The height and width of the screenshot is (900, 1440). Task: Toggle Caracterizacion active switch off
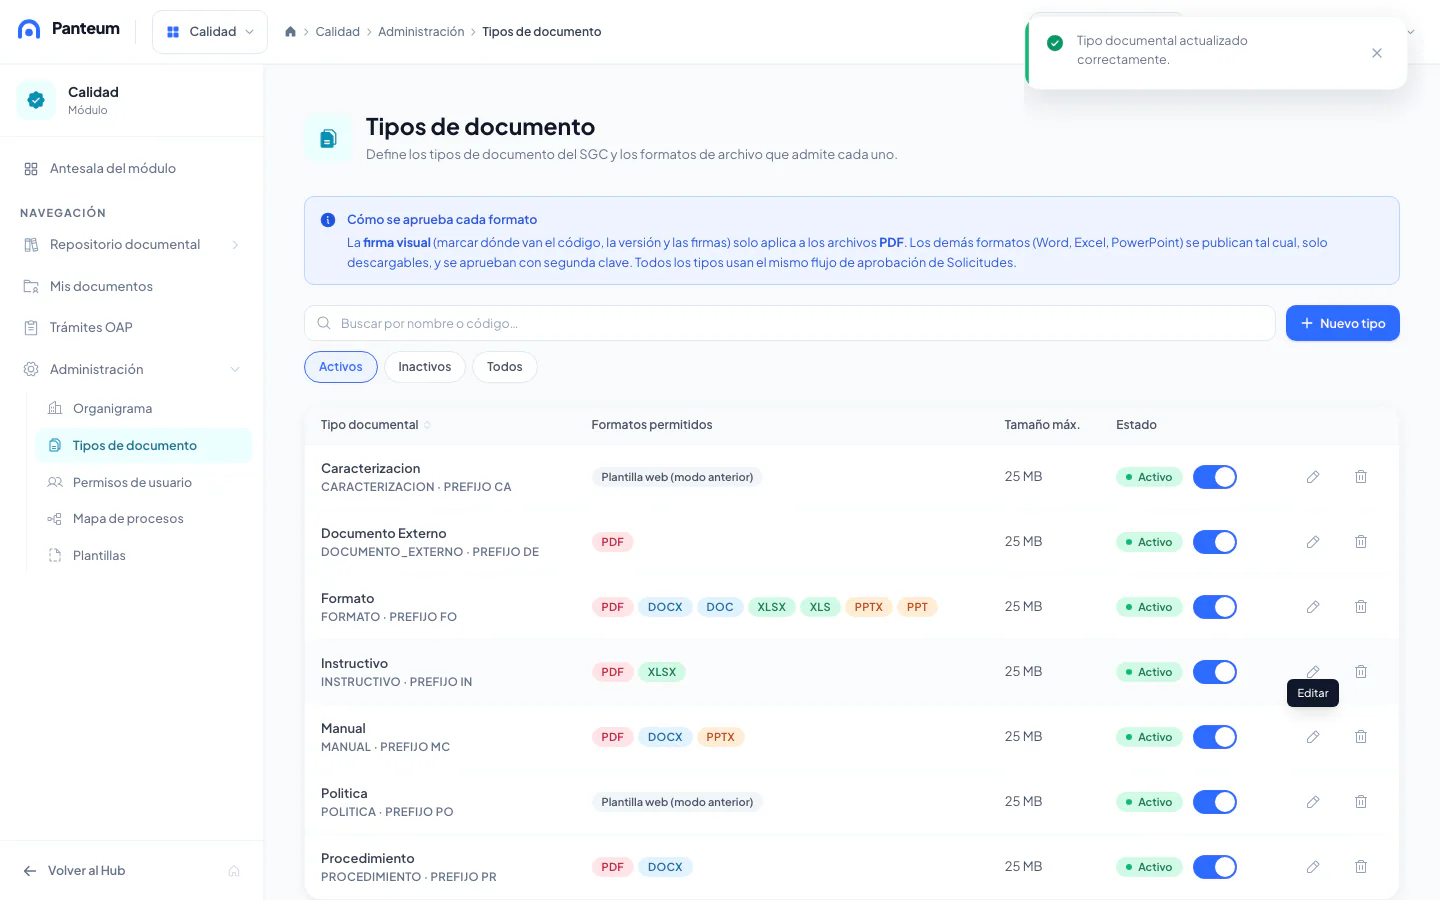(x=1215, y=477)
